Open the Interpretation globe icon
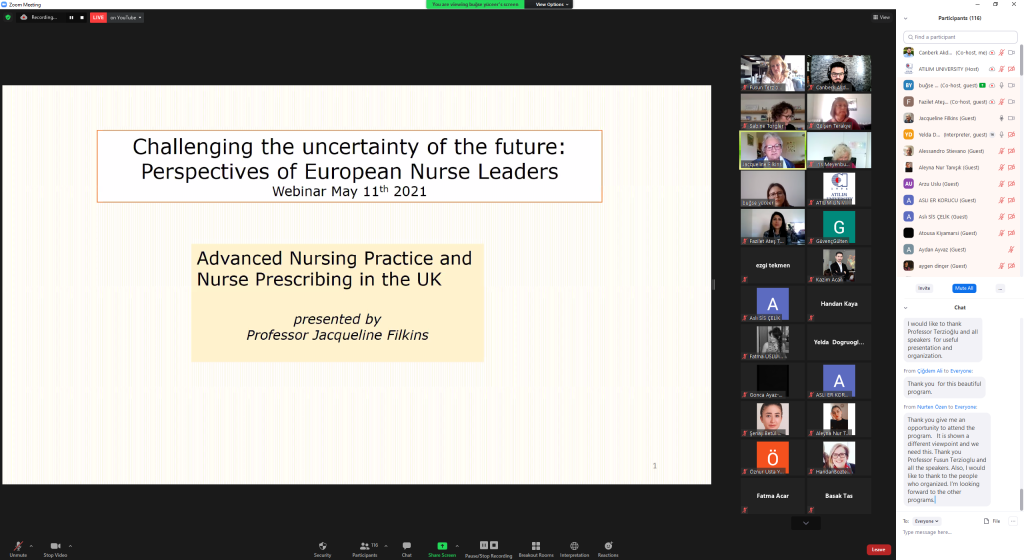Screen dimensions: 1024x560 pos(574,546)
